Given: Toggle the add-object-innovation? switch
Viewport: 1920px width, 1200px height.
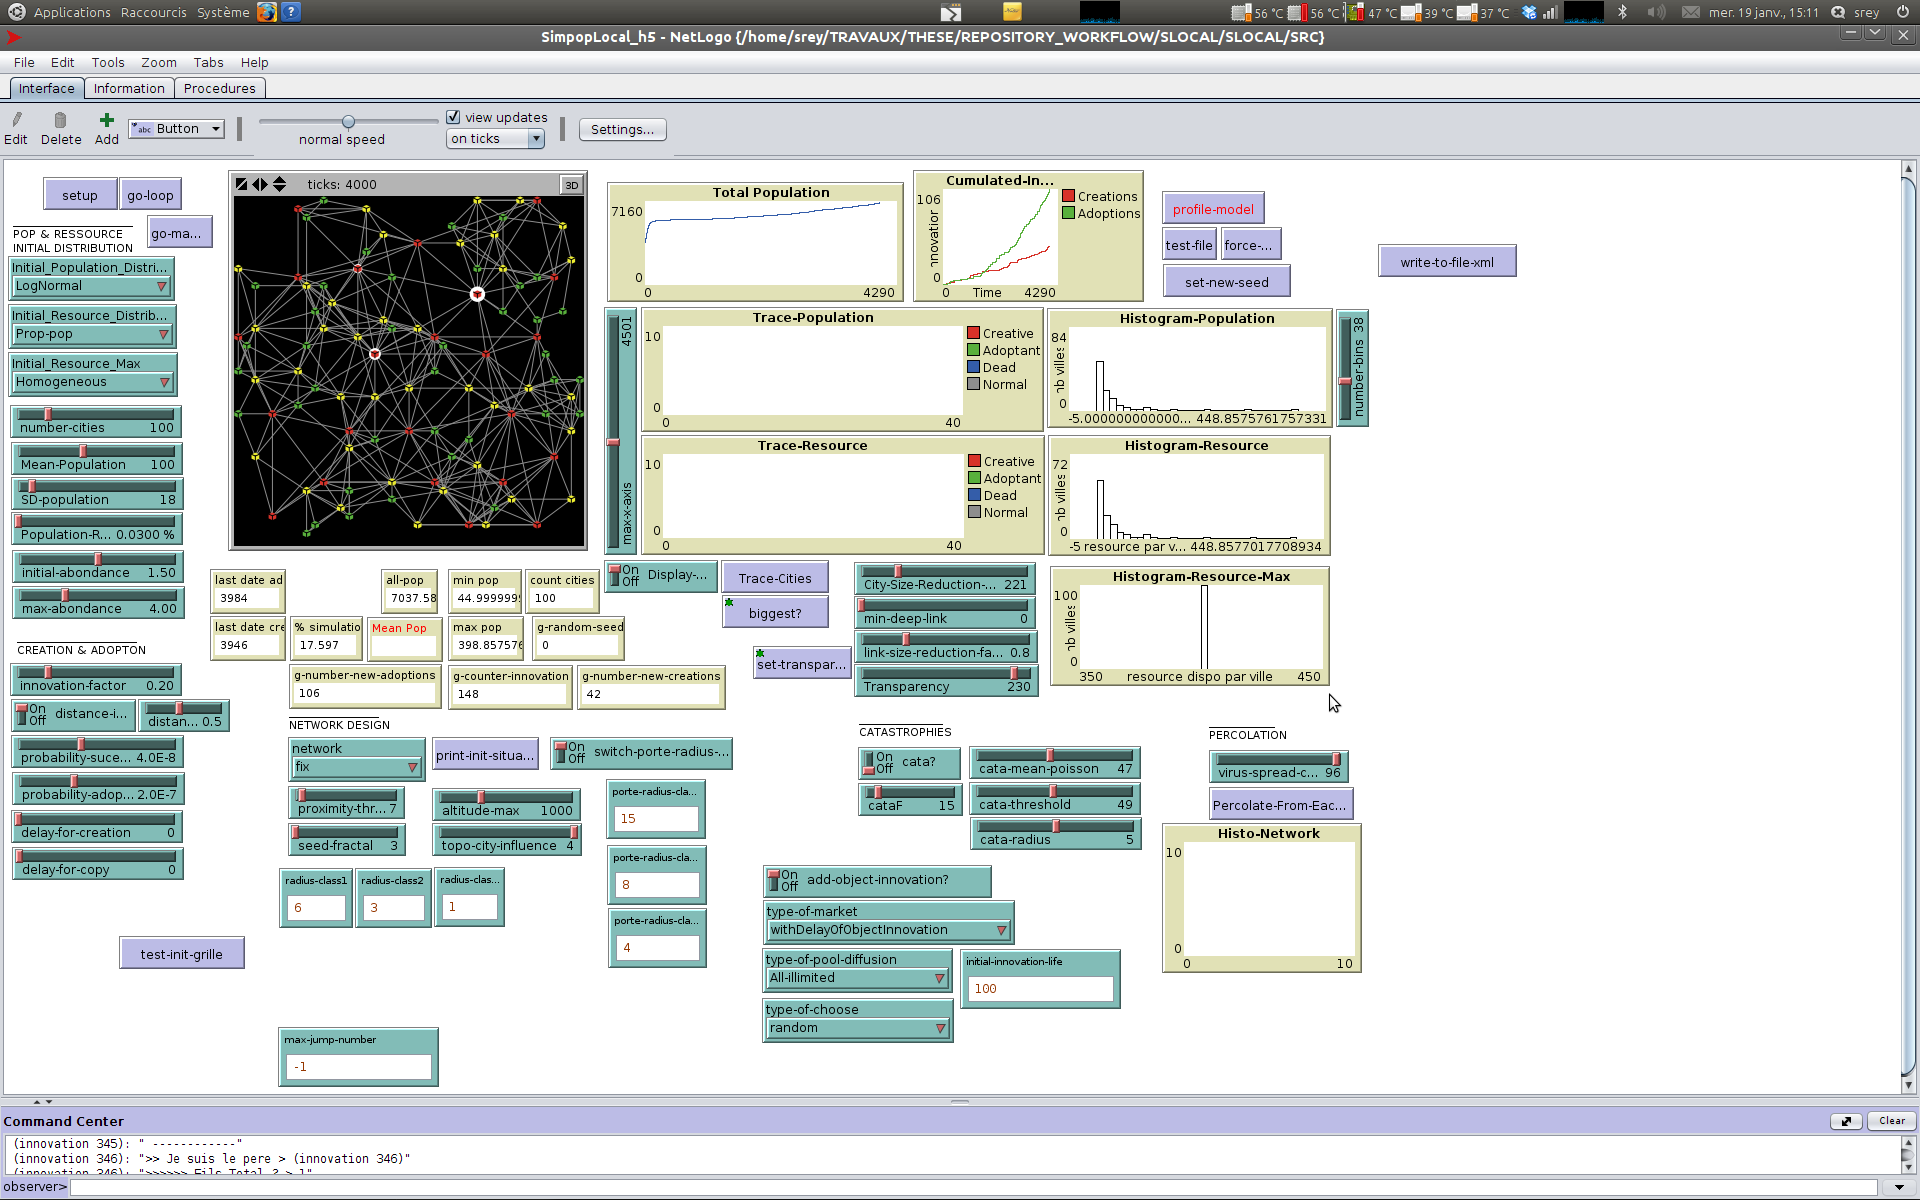Looking at the screenshot, I should (x=774, y=881).
